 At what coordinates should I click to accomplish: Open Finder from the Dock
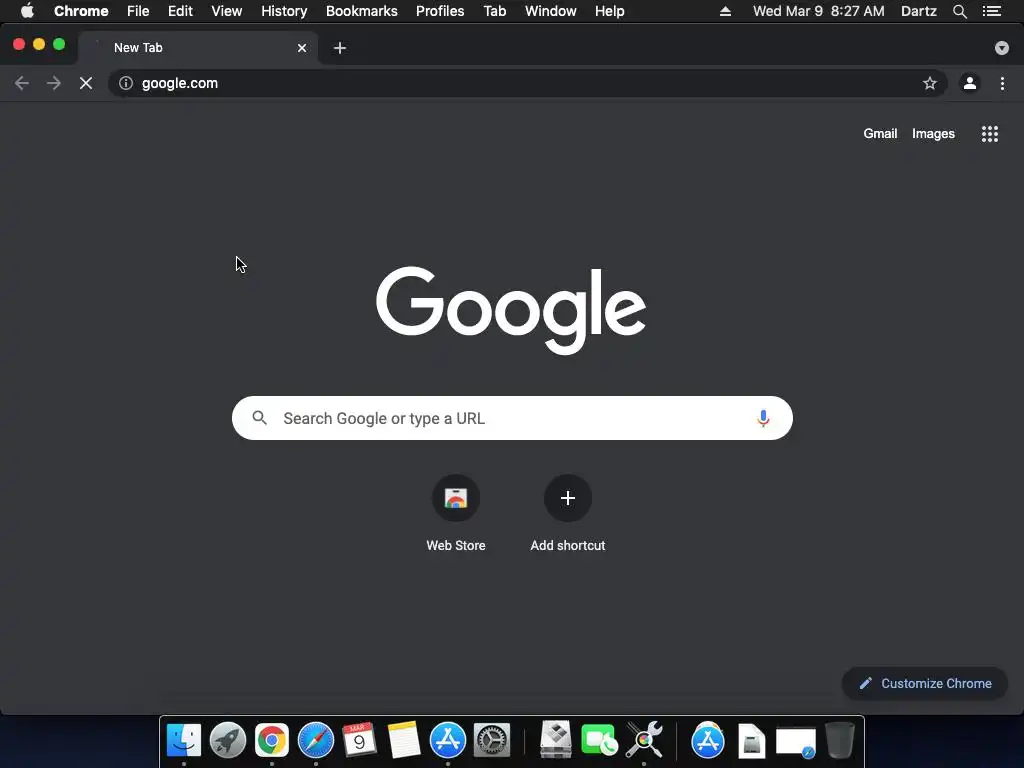coord(184,741)
